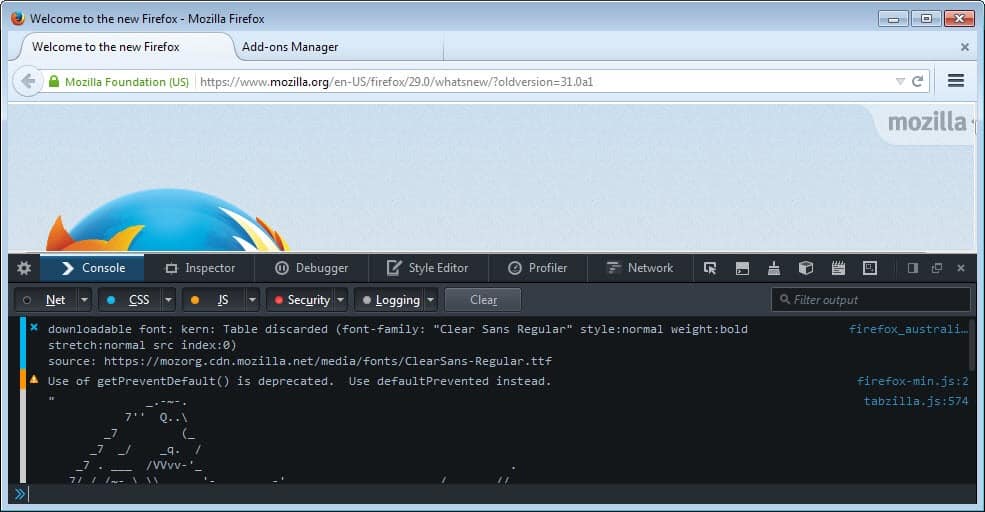Open developer tools in separate window
Viewport: 985px width, 512px height.
pyautogui.click(x=937, y=268)
